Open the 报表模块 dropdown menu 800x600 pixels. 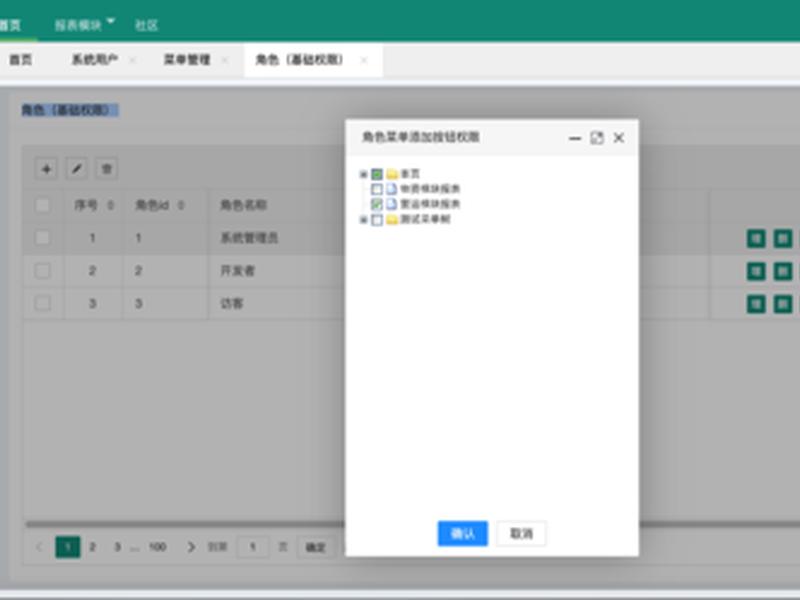pos(84,24)
